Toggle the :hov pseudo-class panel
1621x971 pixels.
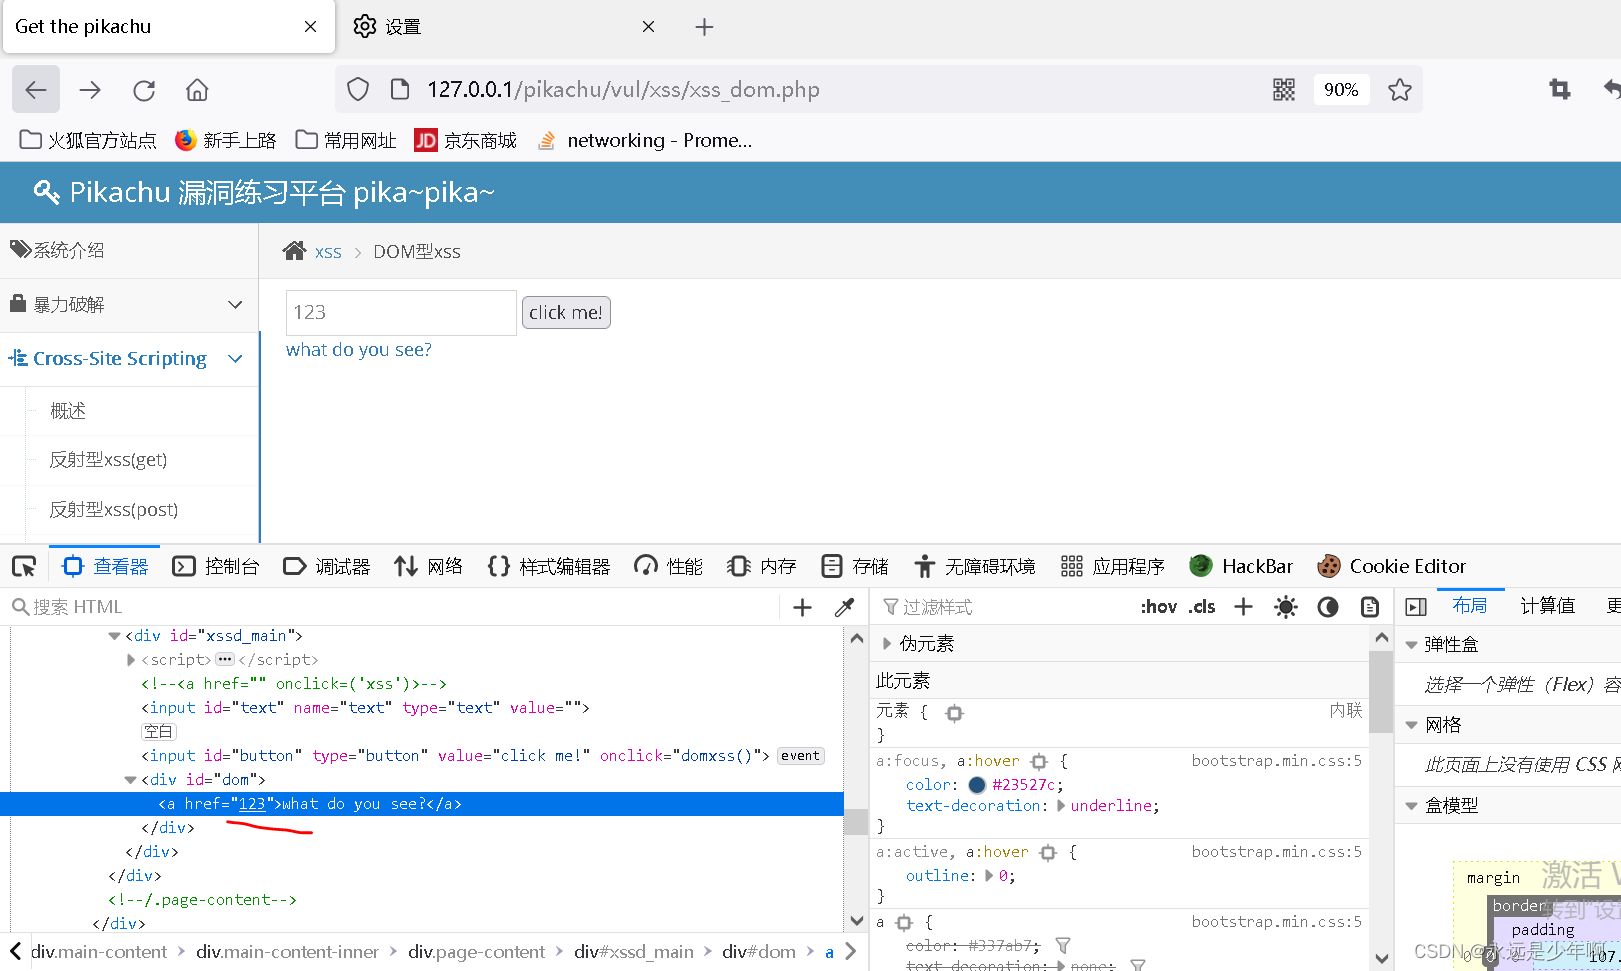(1159, 607)
